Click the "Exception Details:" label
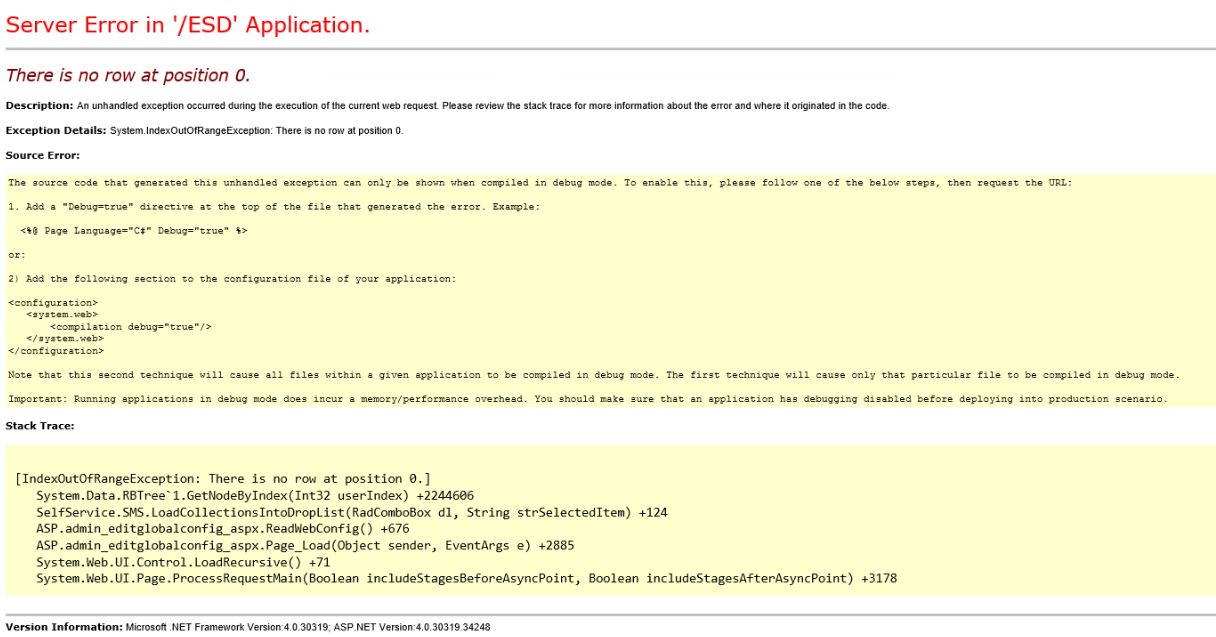The height and width of the screenshot is (637, 1216). (56, 131)
